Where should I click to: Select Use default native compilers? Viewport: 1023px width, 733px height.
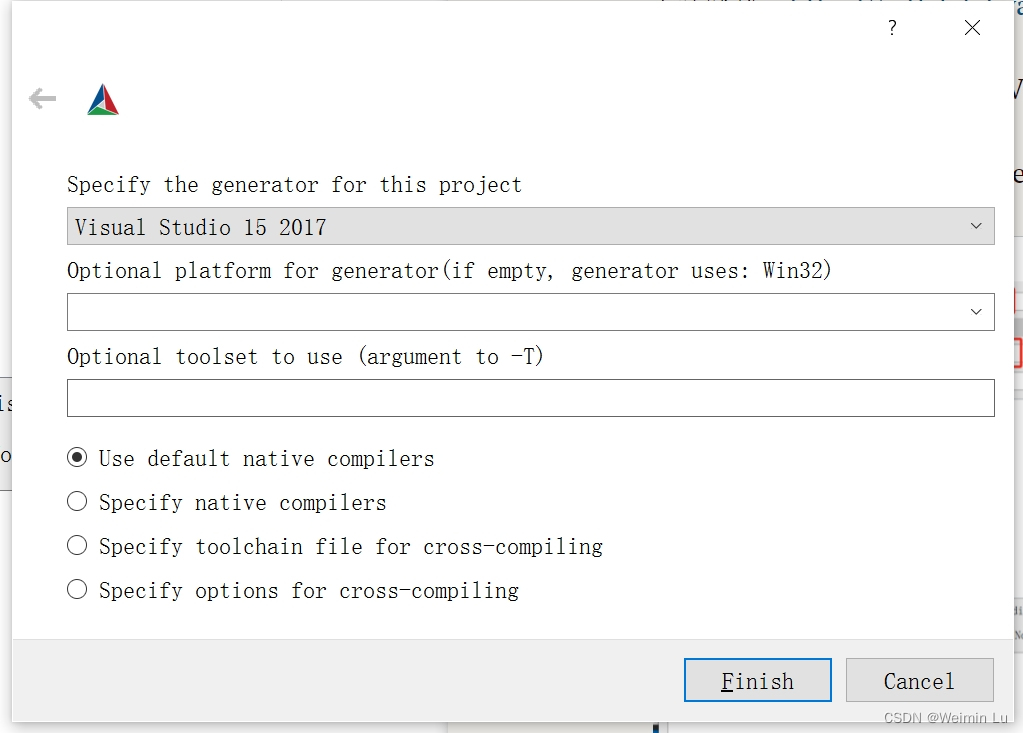point(77,458)
